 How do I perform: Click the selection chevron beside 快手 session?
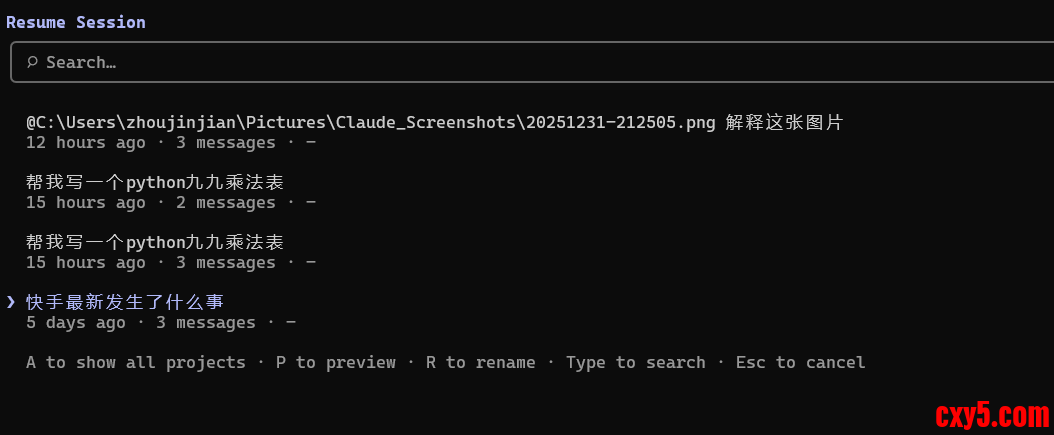tap(10, 302)
